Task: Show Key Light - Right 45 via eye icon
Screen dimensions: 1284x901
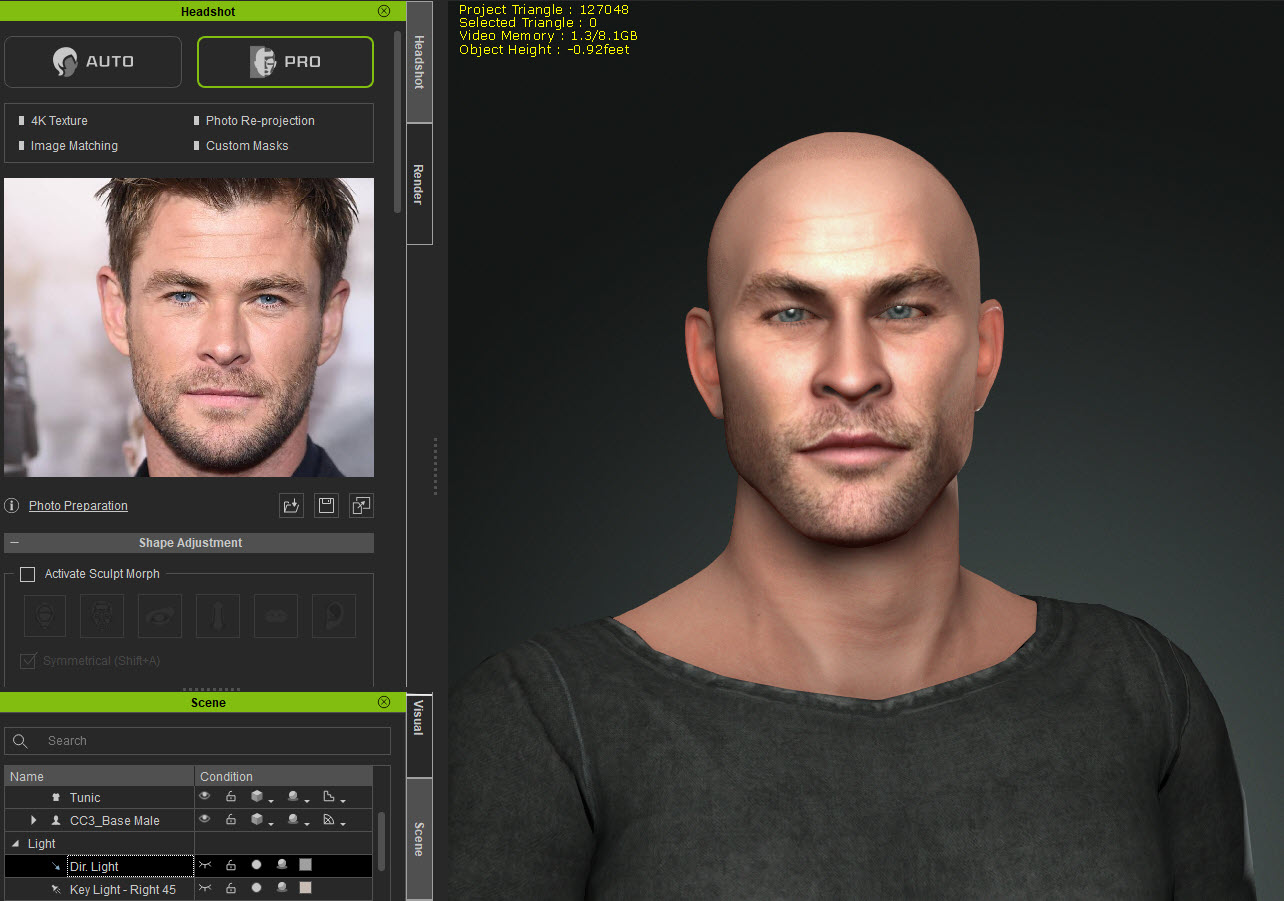Action: click(x=205, y=888)
